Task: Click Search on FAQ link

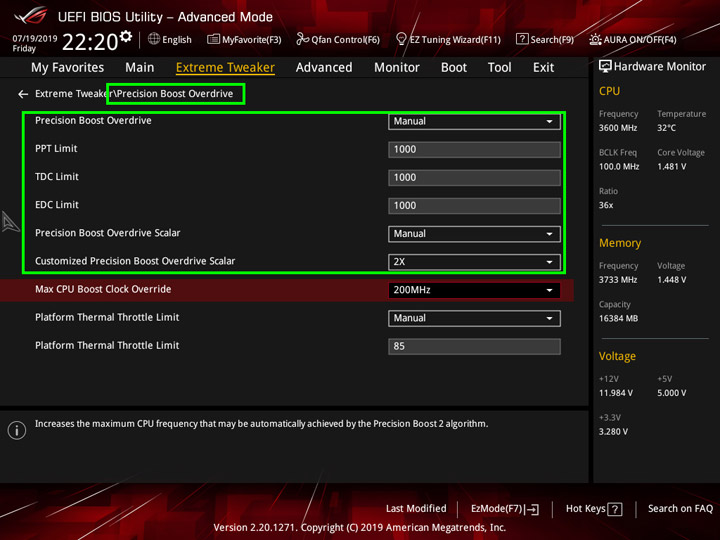Action: (x=680, y=509)
